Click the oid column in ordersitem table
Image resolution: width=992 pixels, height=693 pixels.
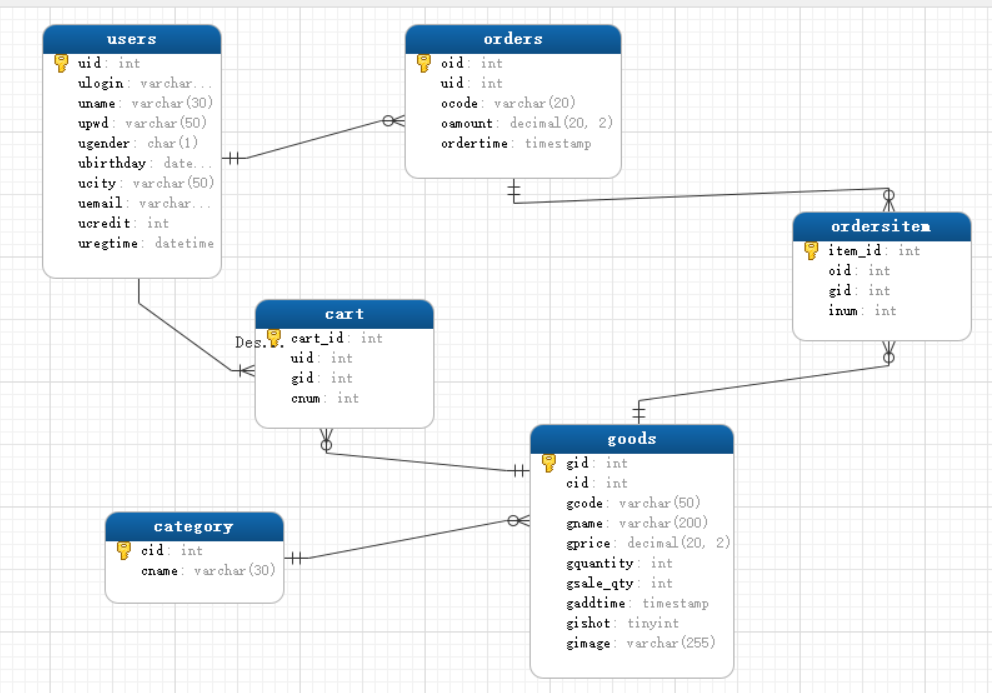point(859,271)
